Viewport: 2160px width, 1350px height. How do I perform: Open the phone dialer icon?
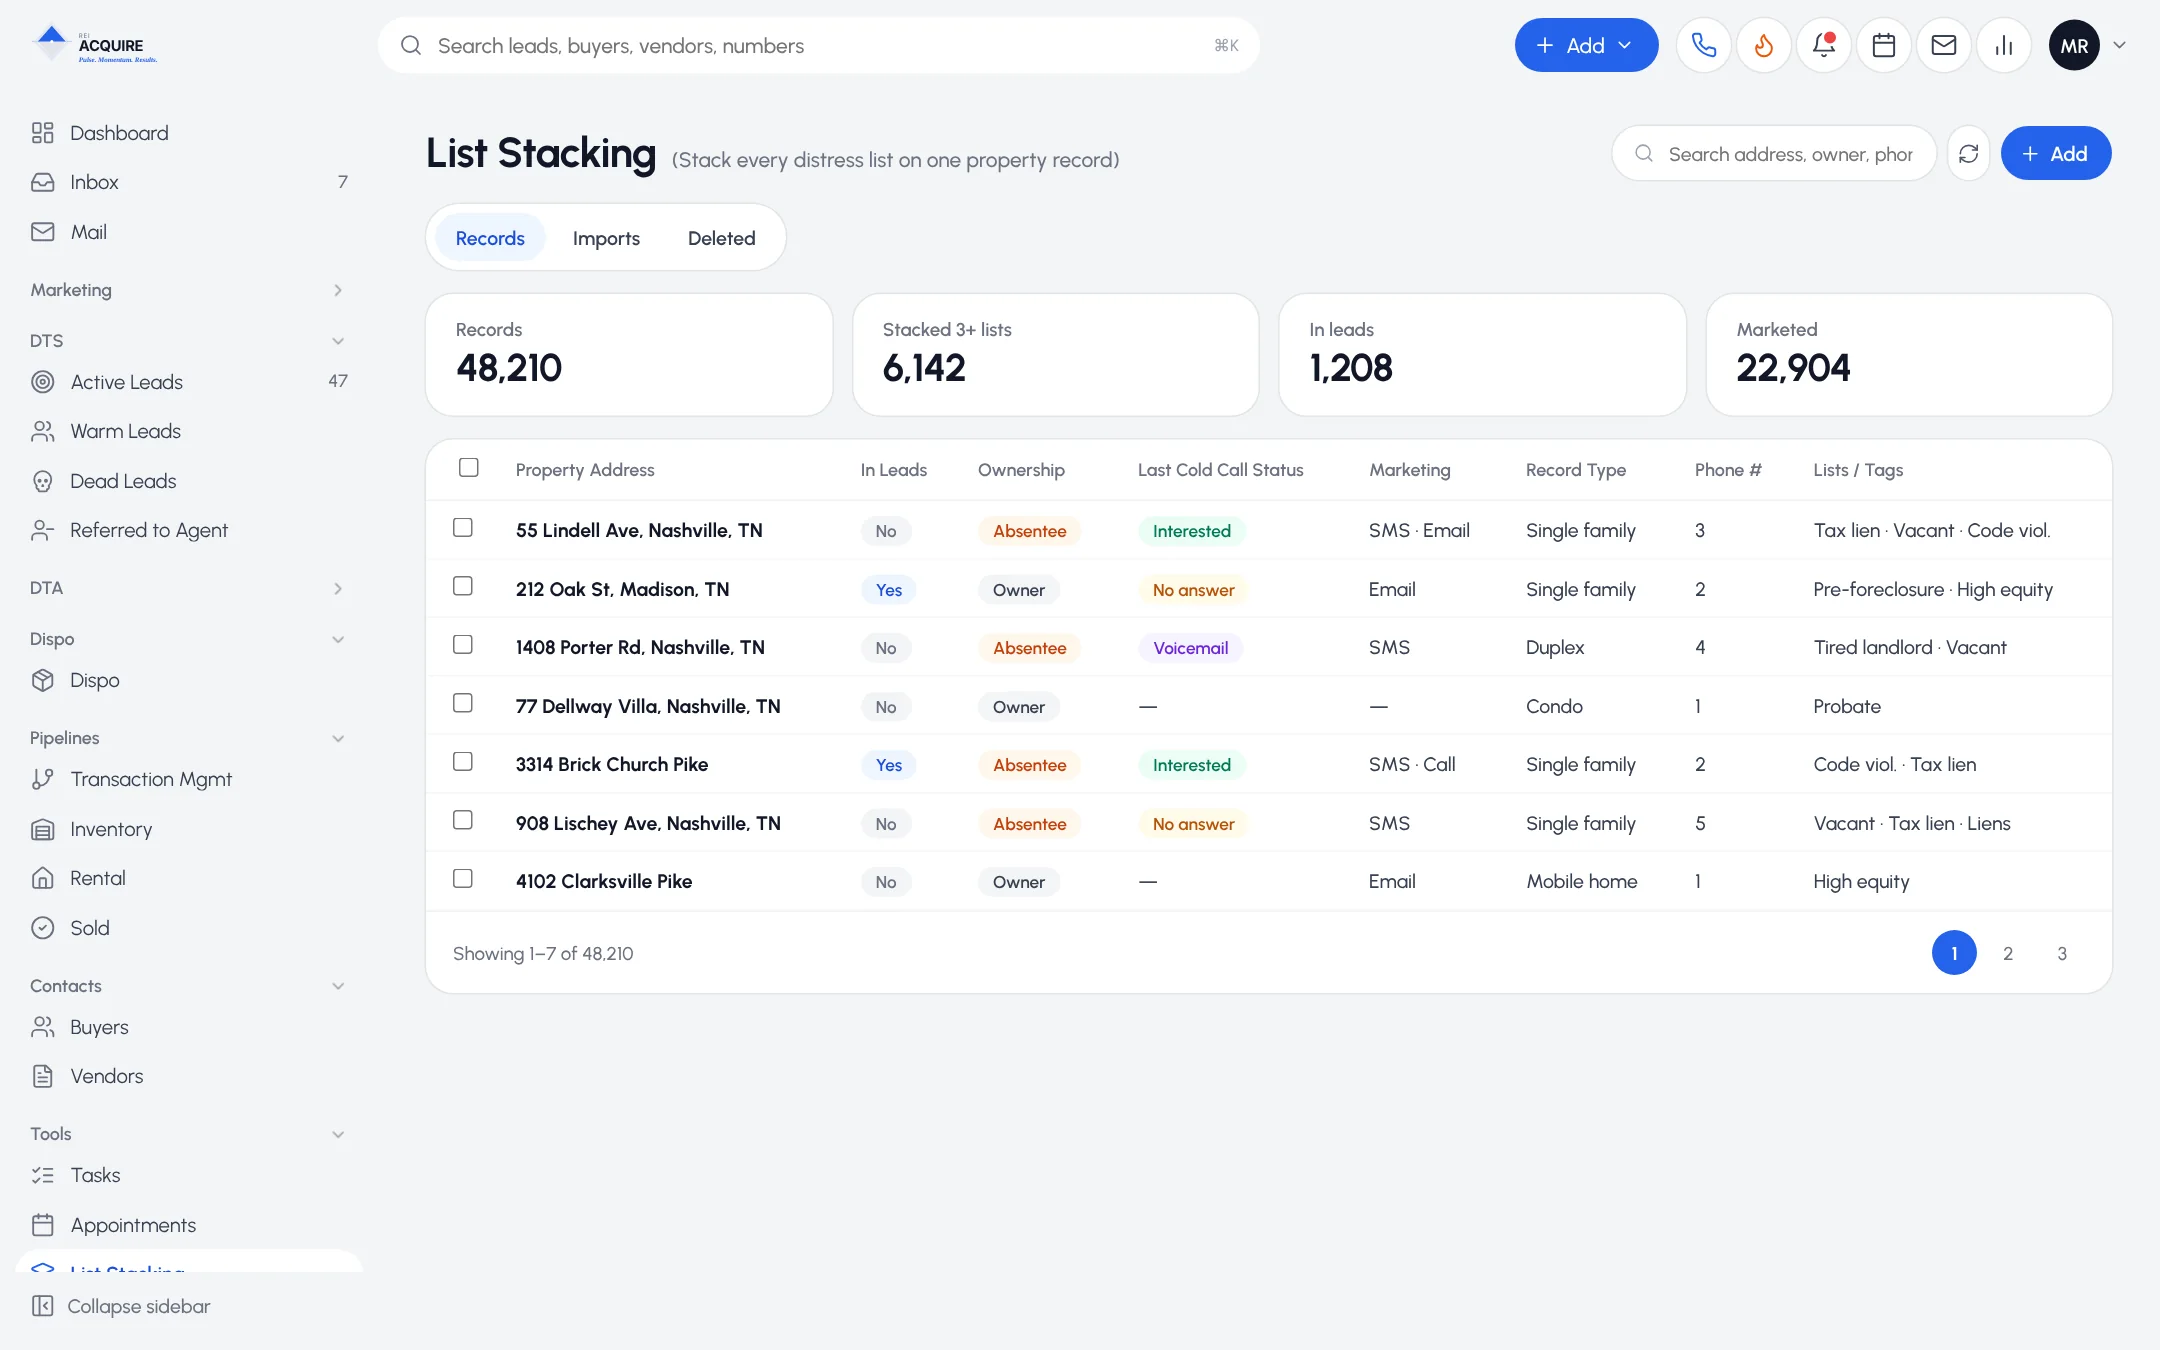pos(1704,45)
